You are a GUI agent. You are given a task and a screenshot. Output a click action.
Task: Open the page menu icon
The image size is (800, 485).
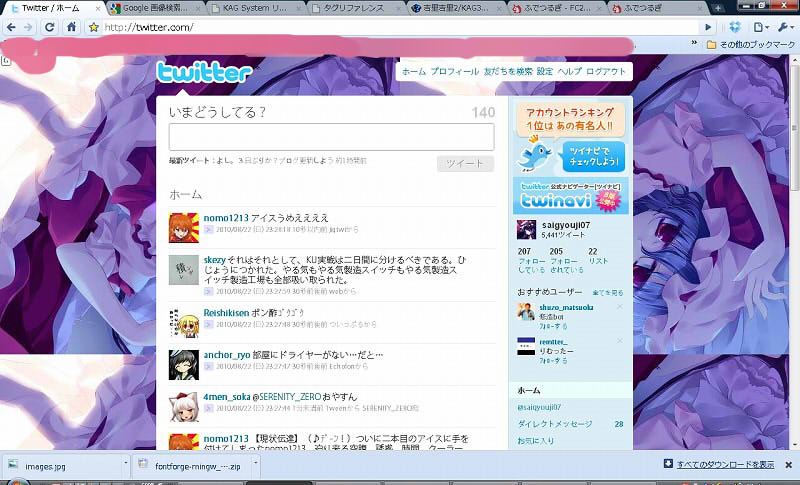pyautogui.click(x=761, y=27)
